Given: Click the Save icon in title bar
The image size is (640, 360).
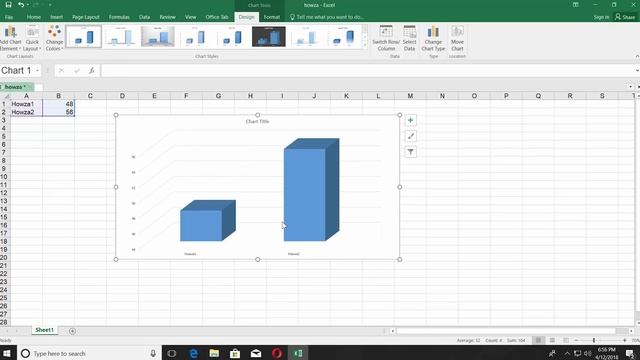Looking at the screenshot, I should click(x=8, y=5).
